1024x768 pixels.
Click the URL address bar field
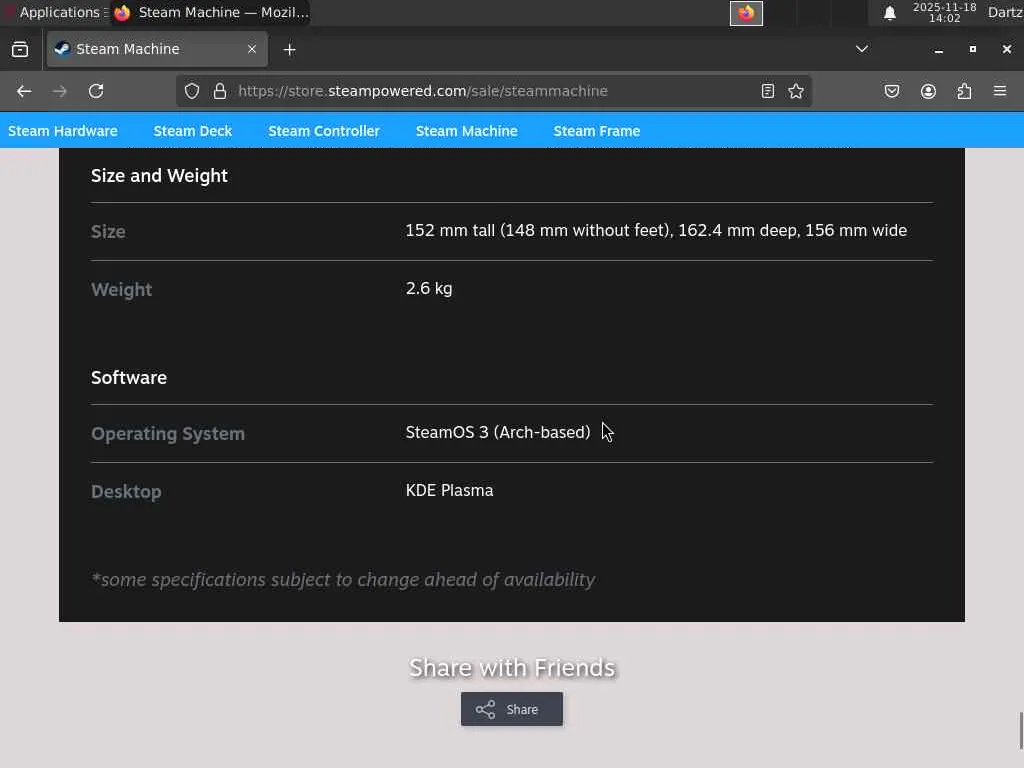pyautogui.click(x=493, y=91)
